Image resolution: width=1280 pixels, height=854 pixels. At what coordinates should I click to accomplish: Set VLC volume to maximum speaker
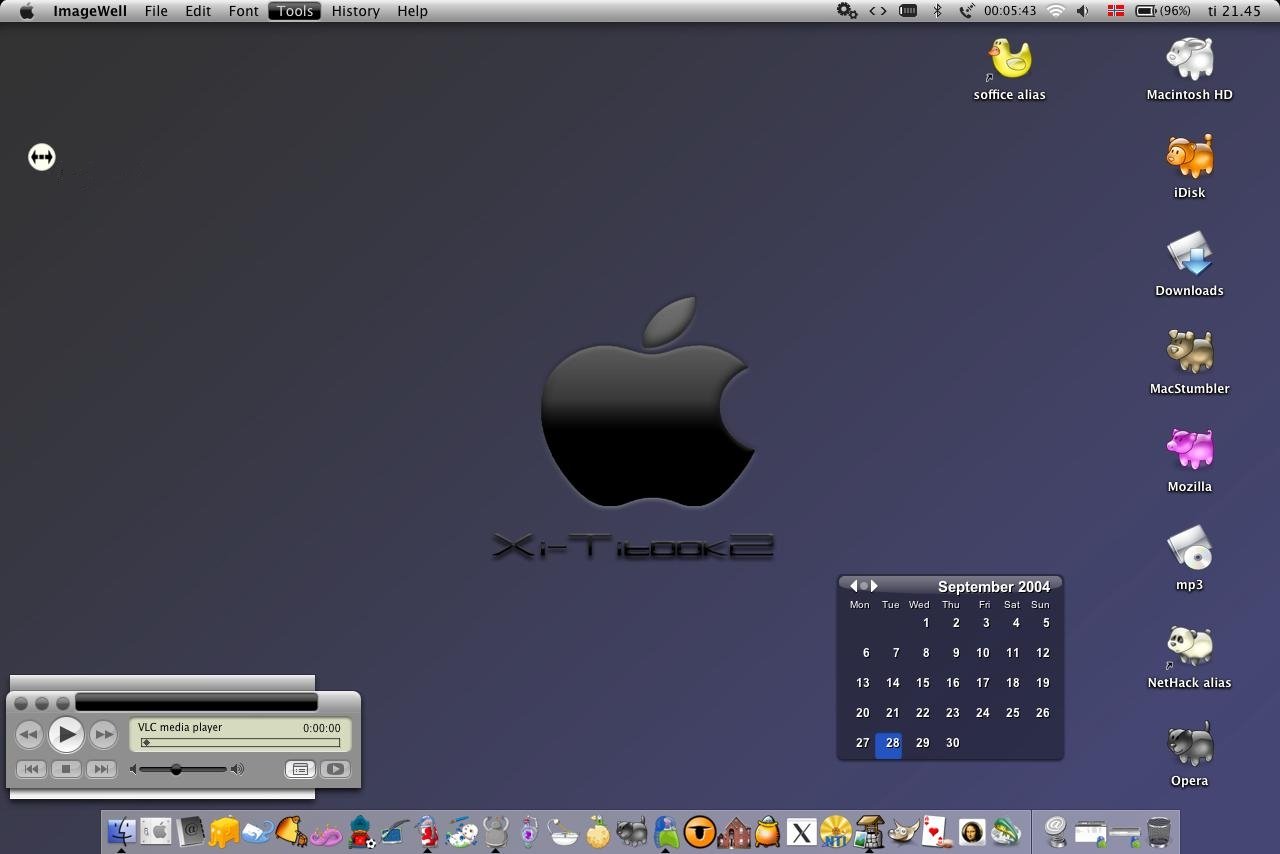click(x=237, y=769)
